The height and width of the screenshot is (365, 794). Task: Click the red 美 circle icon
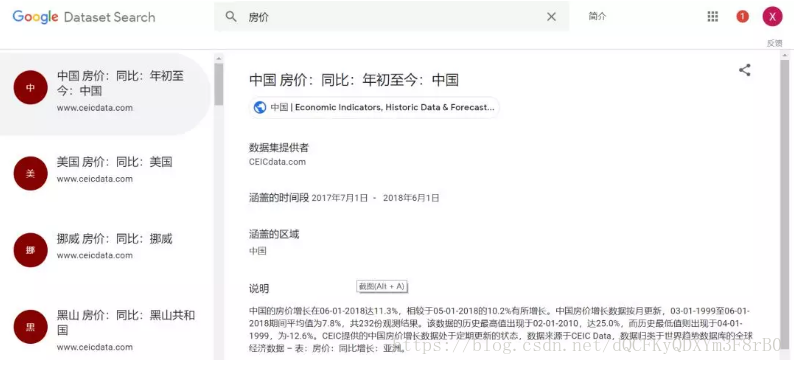(30, 174)
